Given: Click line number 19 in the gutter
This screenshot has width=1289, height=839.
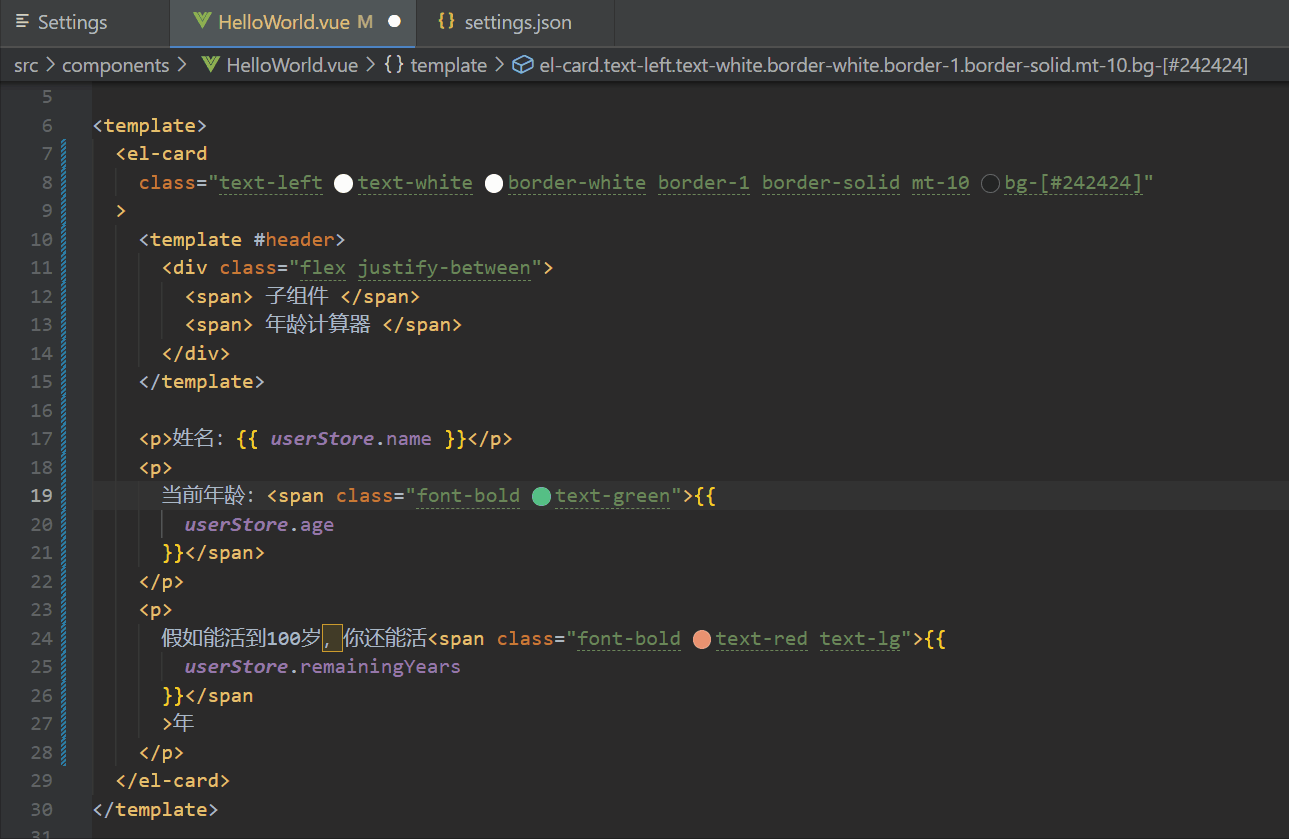Looking at the screenshot, I should (41, 496).
